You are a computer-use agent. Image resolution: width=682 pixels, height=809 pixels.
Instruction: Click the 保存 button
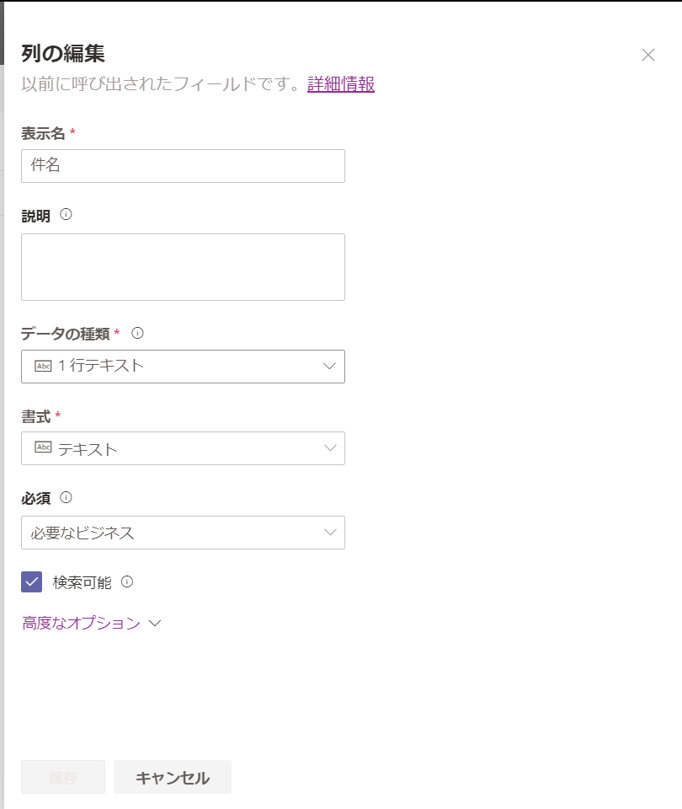point(63,777)
